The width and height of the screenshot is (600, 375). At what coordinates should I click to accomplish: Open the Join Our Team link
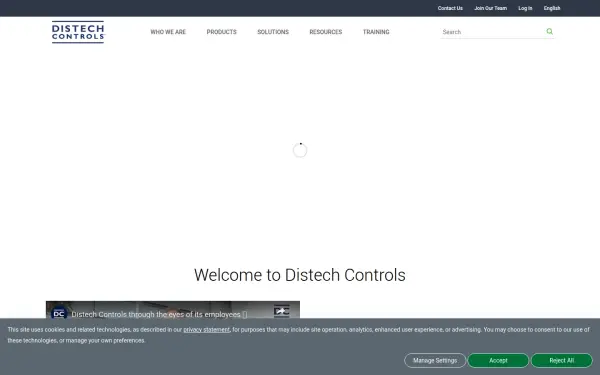coord(491,8)
